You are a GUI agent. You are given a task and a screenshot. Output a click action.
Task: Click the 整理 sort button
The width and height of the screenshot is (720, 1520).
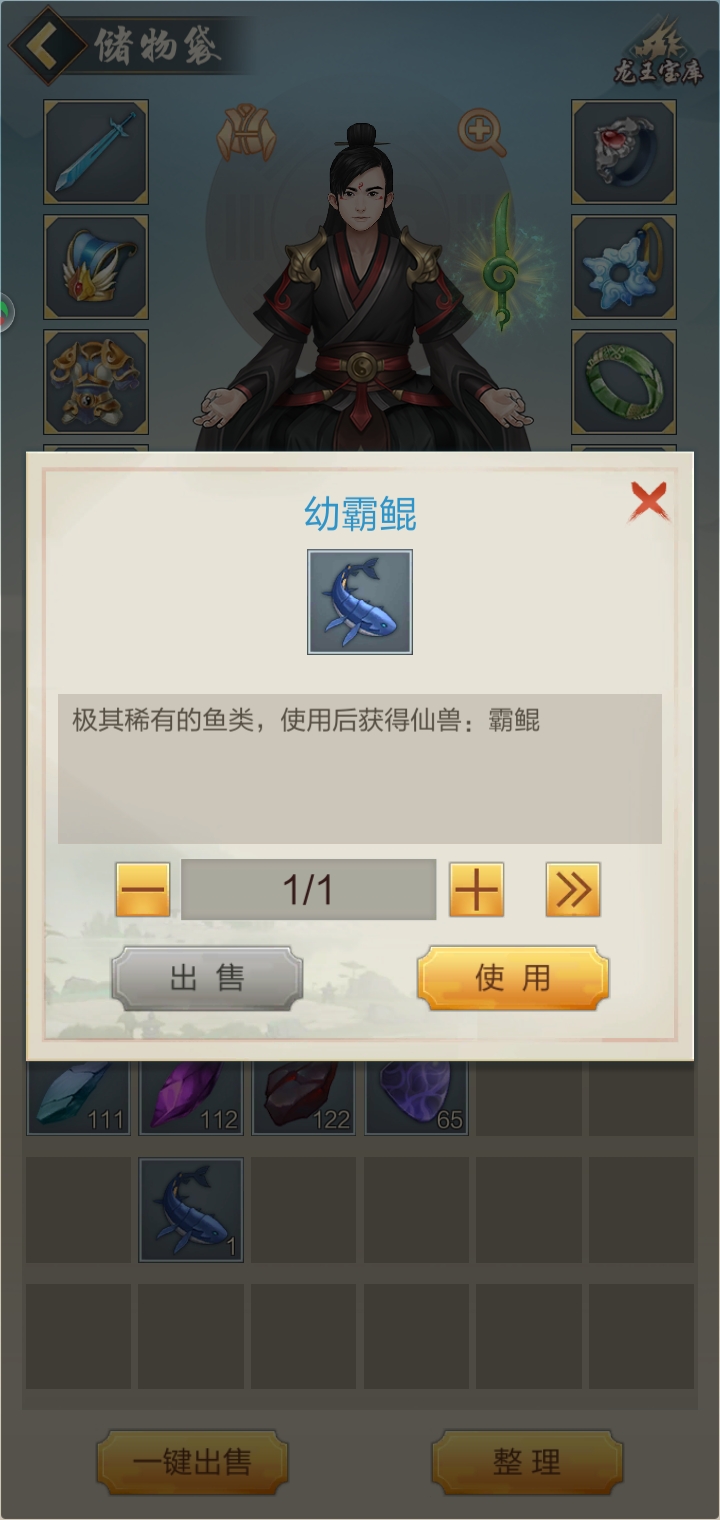pos(527,1462)
